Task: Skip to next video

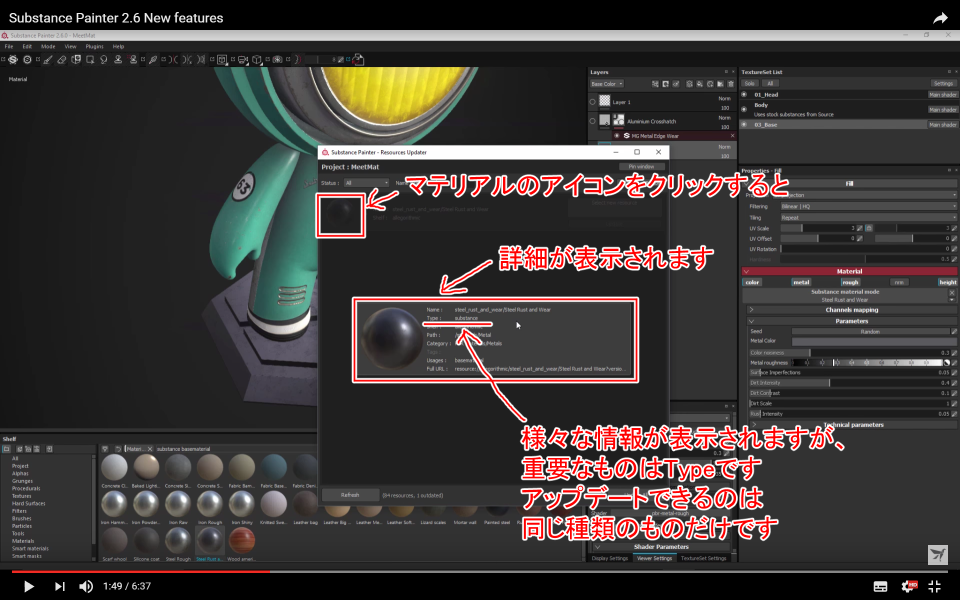Action: 59,587
